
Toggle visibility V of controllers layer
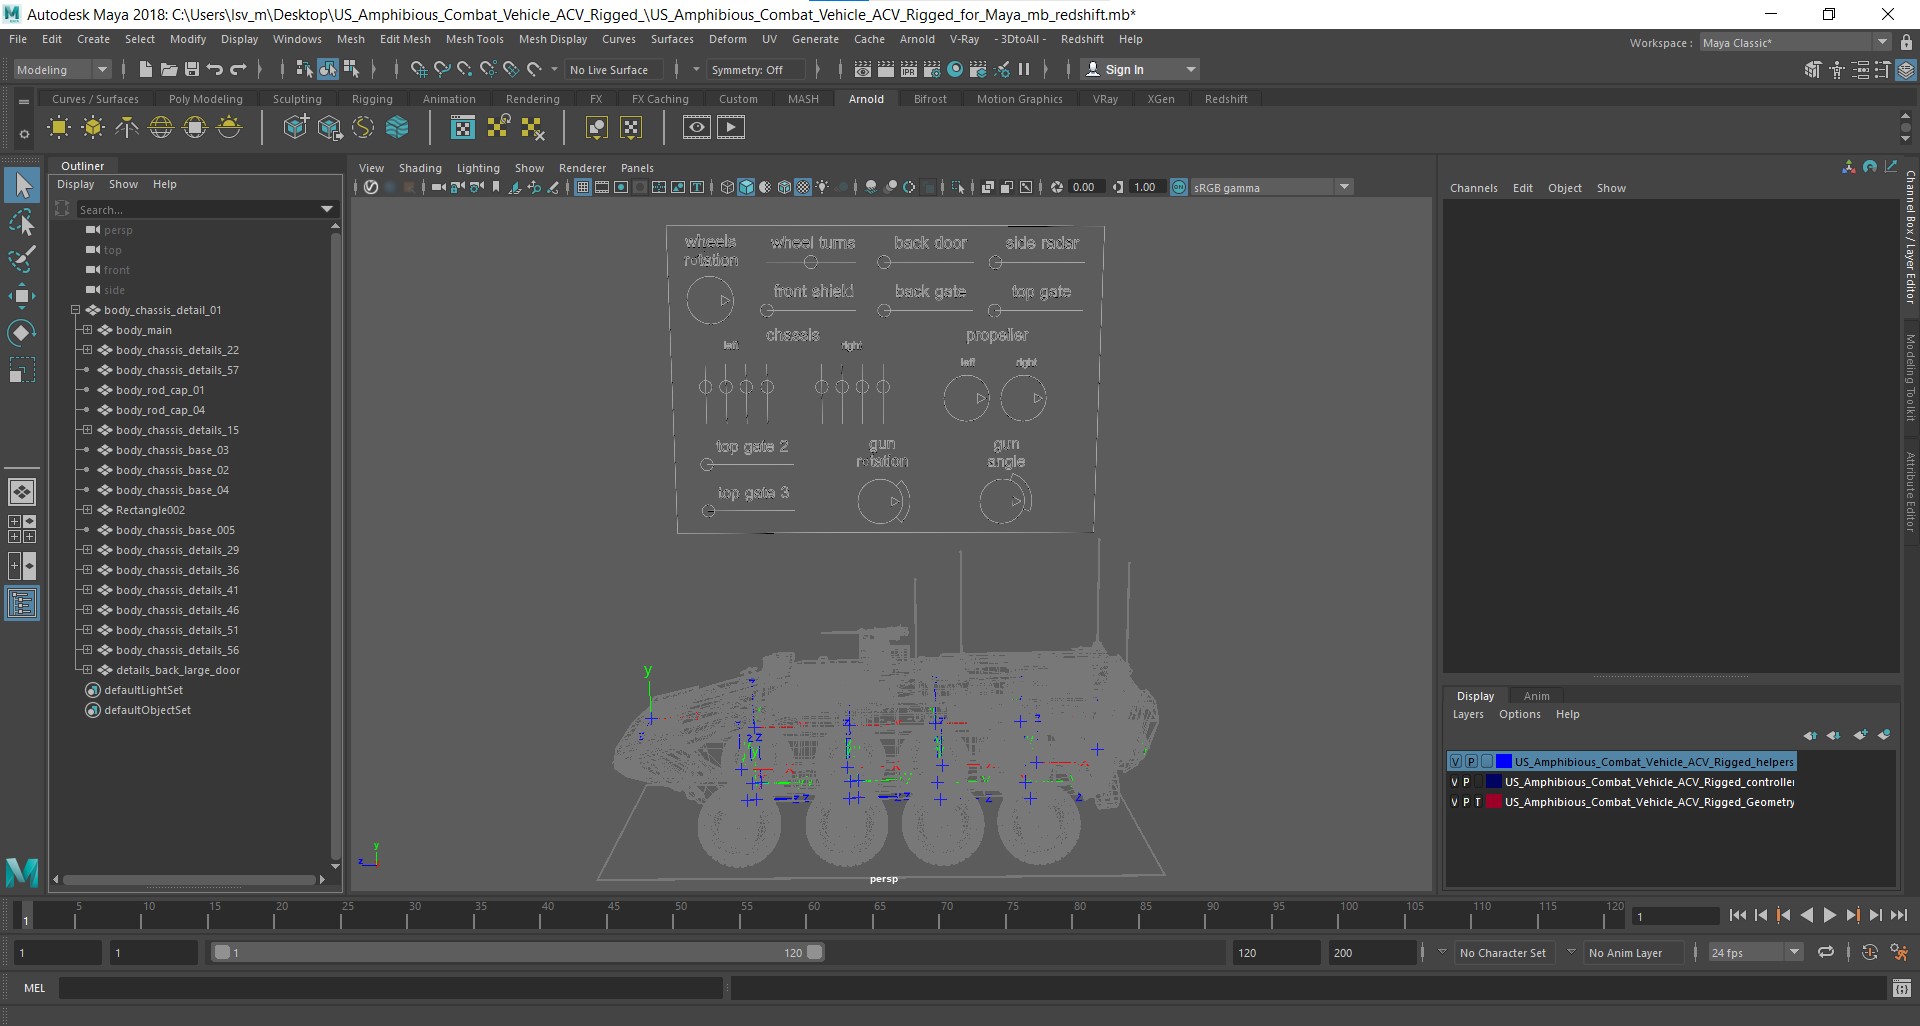[1455, 782]
